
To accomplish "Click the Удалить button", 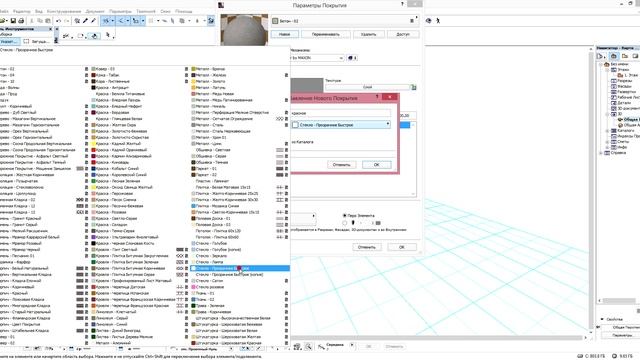I will coord(369,34).
